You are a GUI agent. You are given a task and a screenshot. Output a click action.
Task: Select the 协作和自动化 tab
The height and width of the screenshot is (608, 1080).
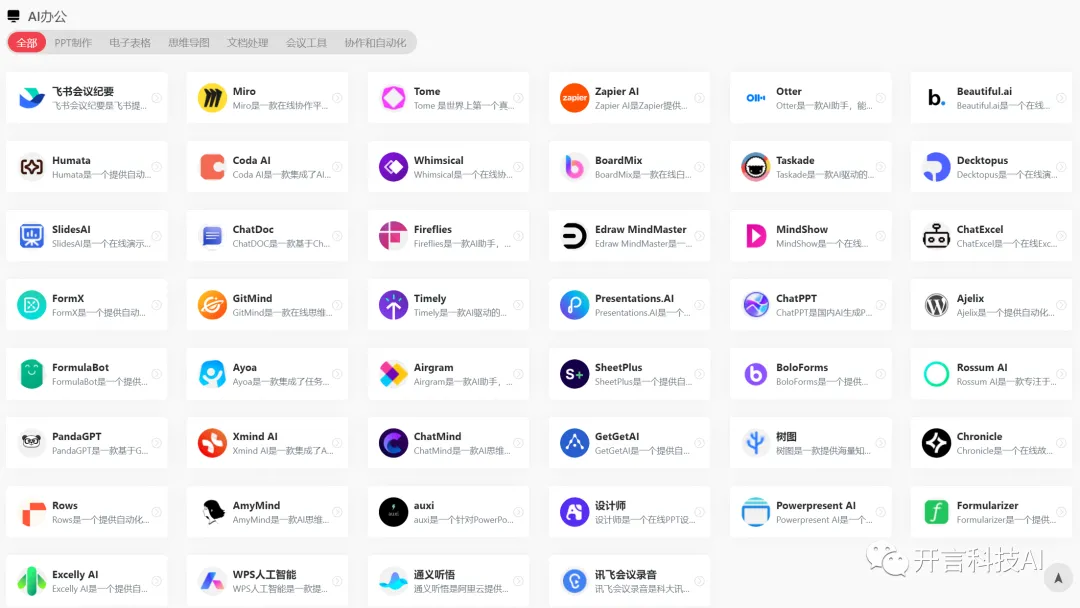[x=375, y=43]
